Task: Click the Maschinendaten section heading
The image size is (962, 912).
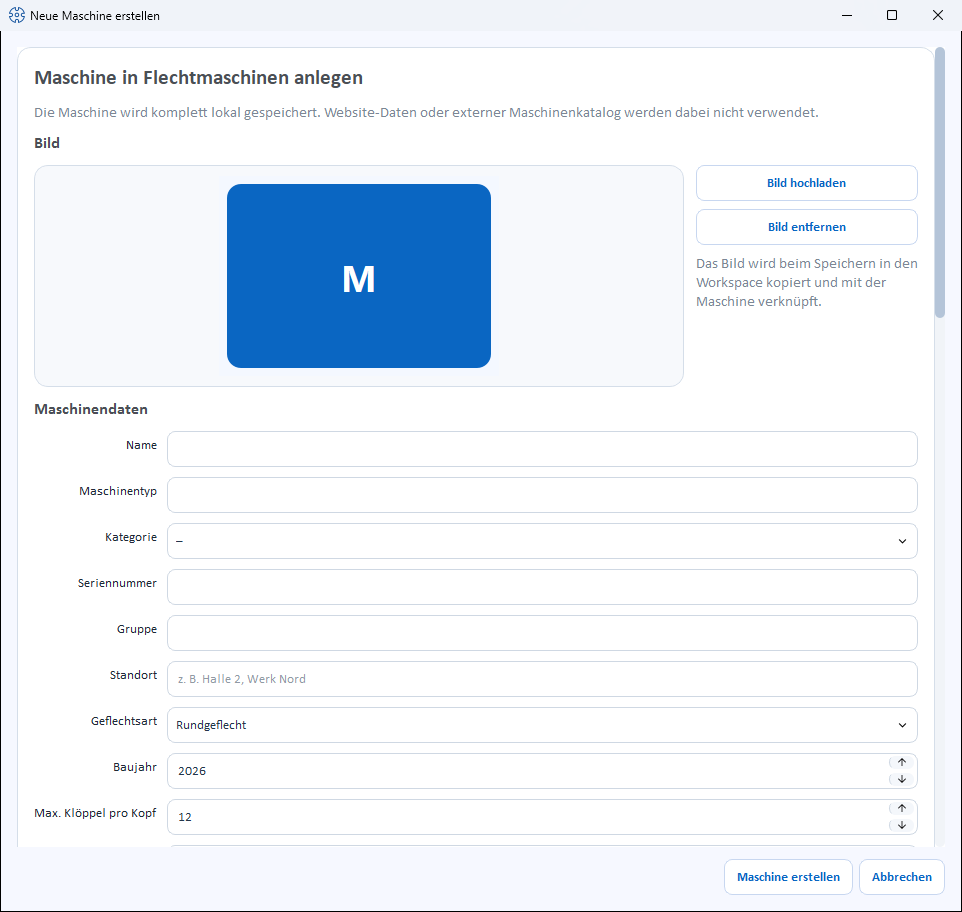Action: 91,409
